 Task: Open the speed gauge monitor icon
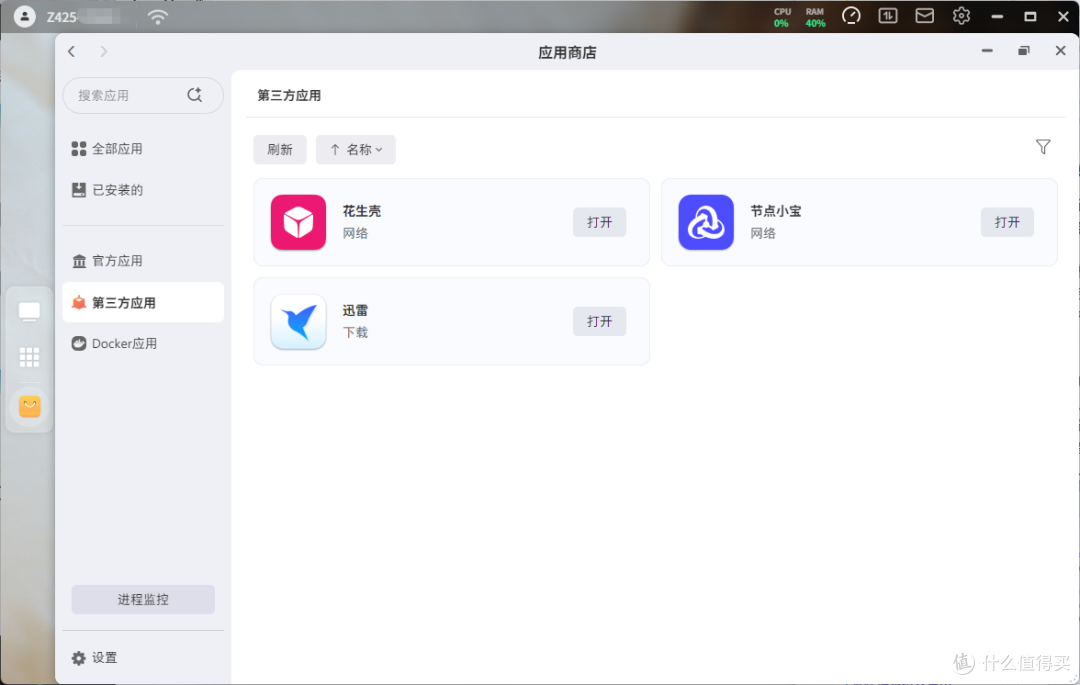coord(851,16)
